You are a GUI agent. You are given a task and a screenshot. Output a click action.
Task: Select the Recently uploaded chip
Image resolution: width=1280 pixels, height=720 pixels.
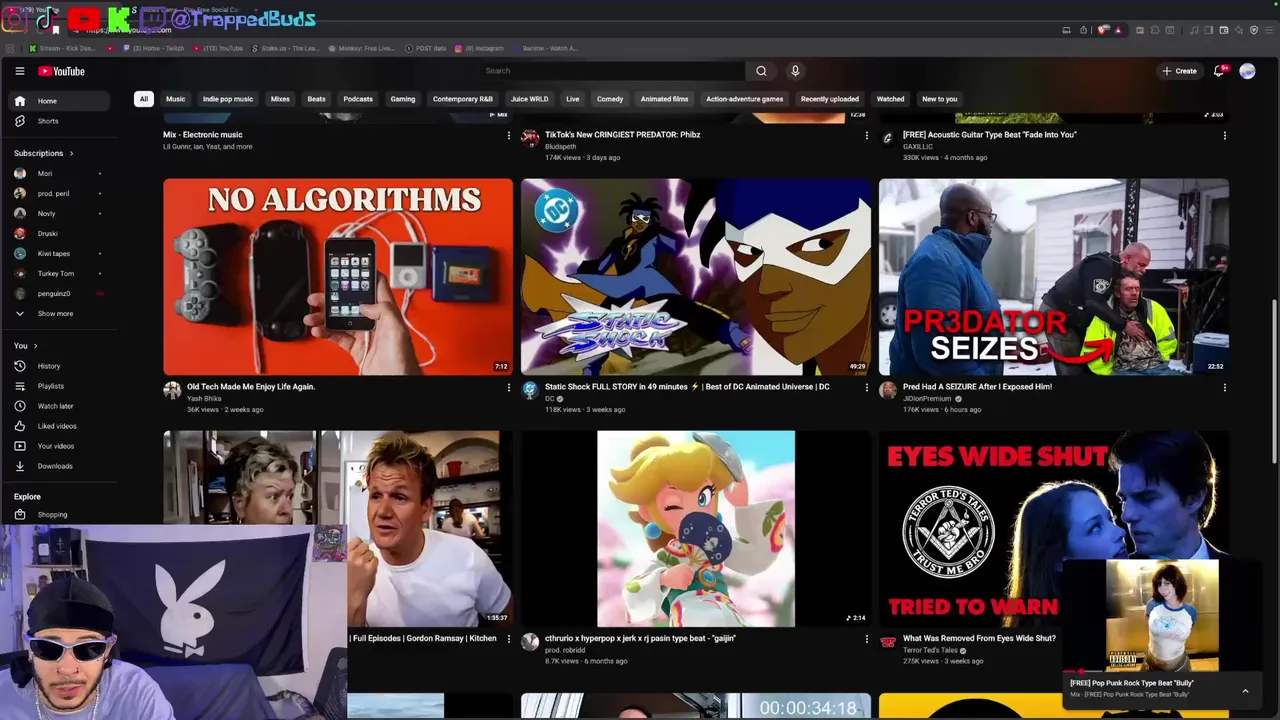[x=829, y=99]
